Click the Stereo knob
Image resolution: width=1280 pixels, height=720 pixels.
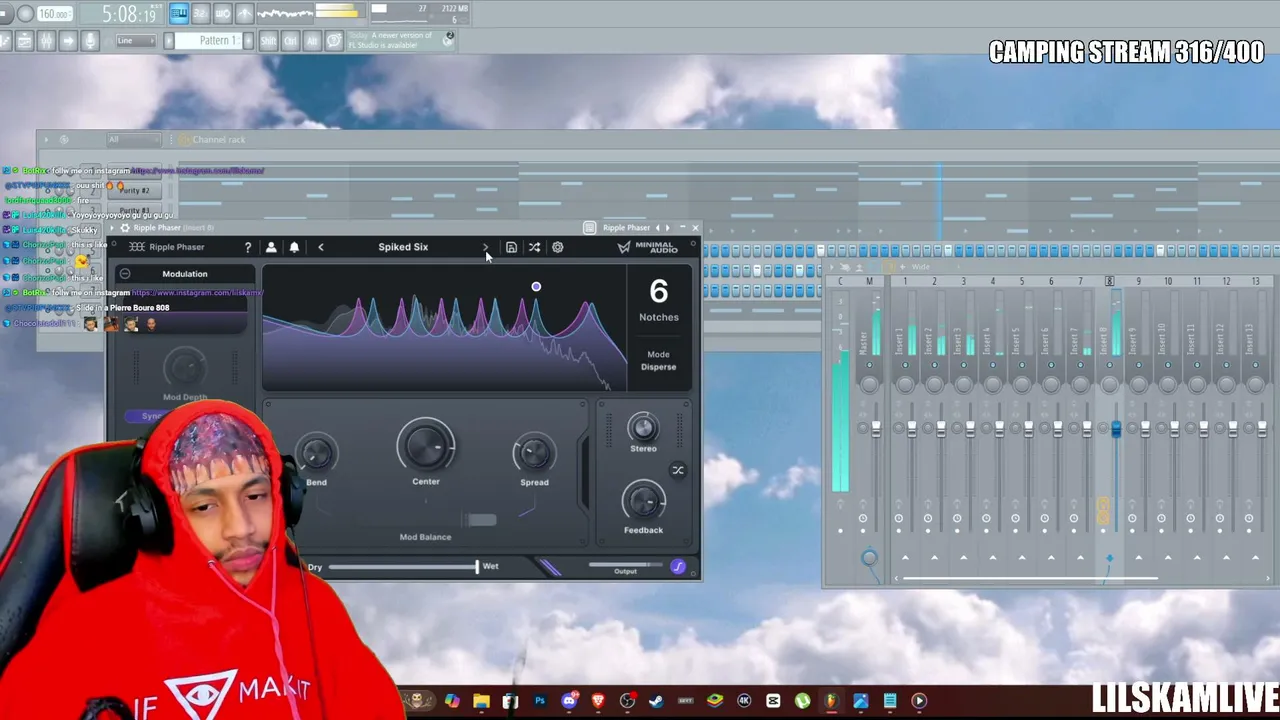click(x=643, y=428)
